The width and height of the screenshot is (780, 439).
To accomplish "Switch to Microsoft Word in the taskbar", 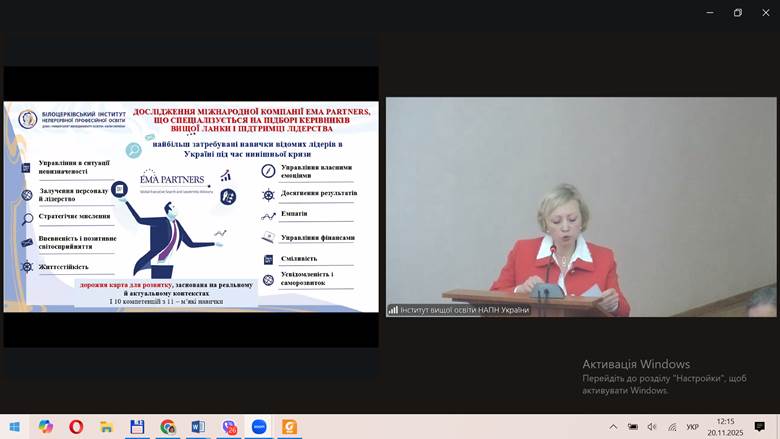I will point(198,427).
